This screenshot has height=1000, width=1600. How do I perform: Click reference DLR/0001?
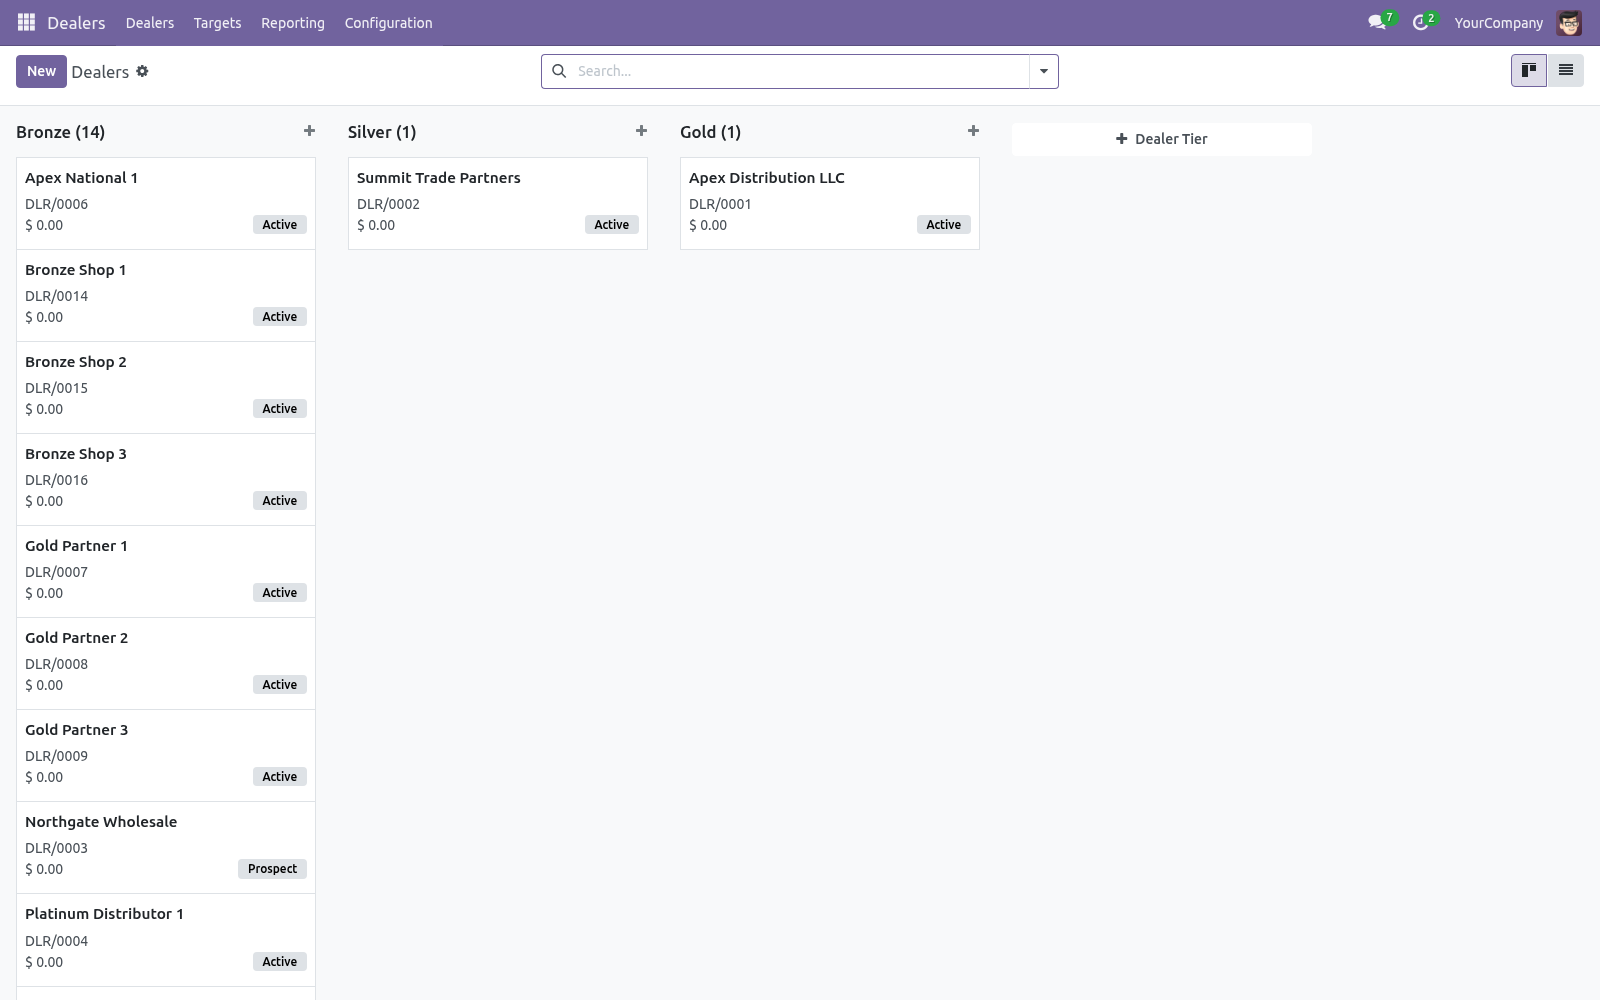click(x=720, y=204)
